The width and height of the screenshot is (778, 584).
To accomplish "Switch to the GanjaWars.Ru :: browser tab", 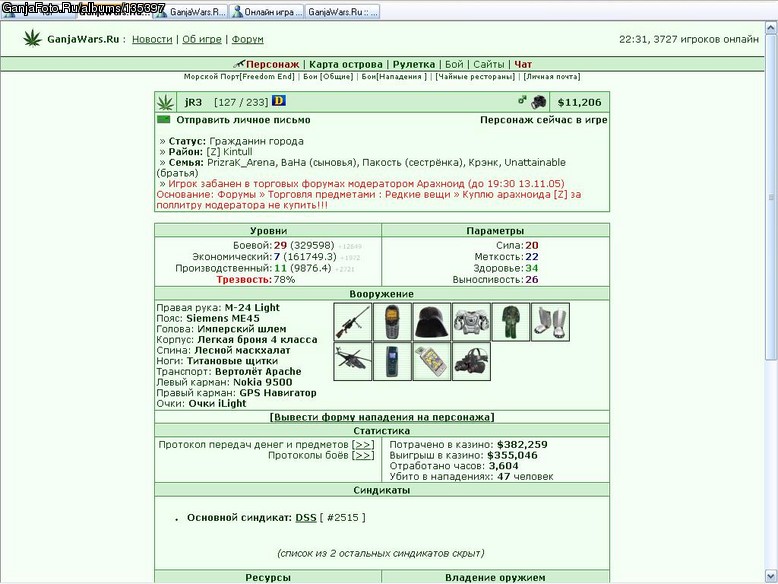I will [342, 11].
